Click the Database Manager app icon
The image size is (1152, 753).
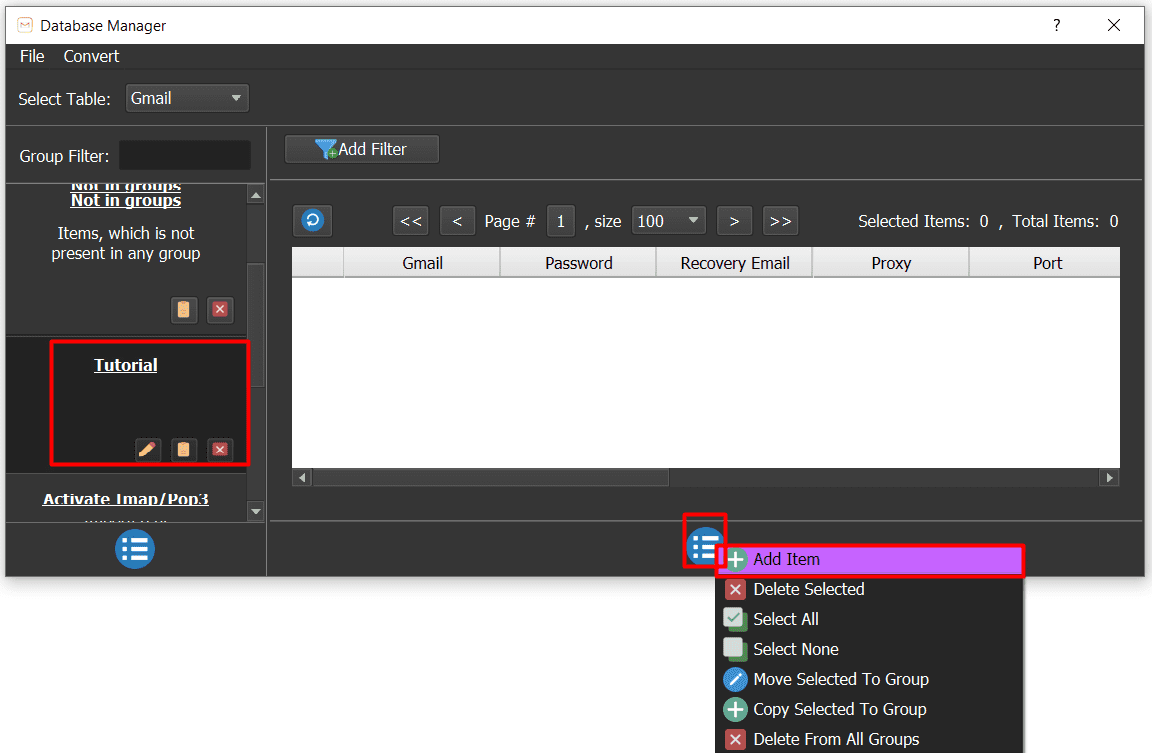[x=25, y=26]
